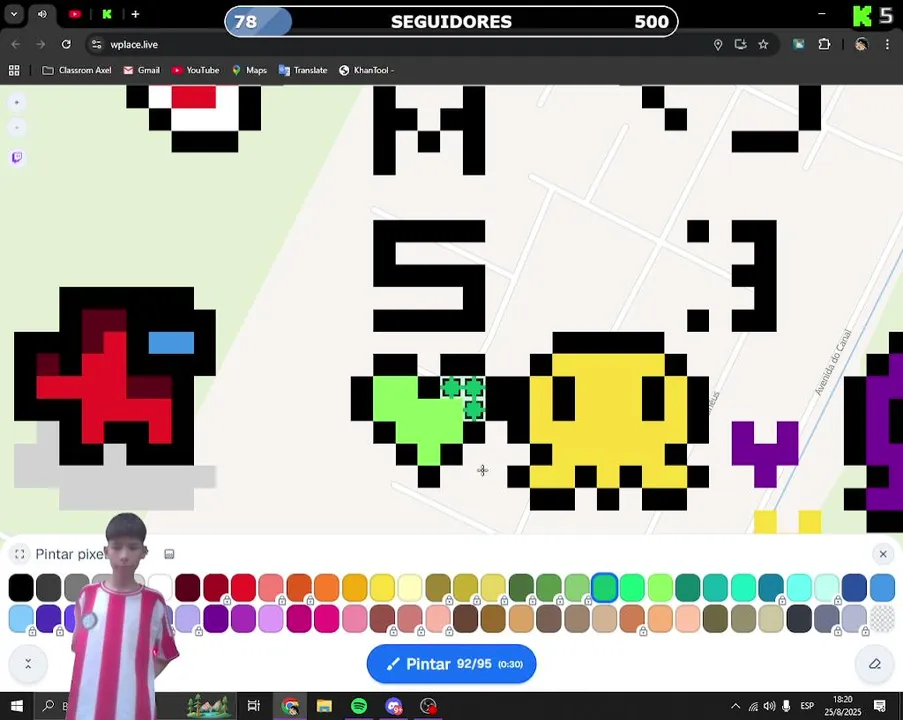
Task: Open the Windows notification center
Action: point(880,706)
